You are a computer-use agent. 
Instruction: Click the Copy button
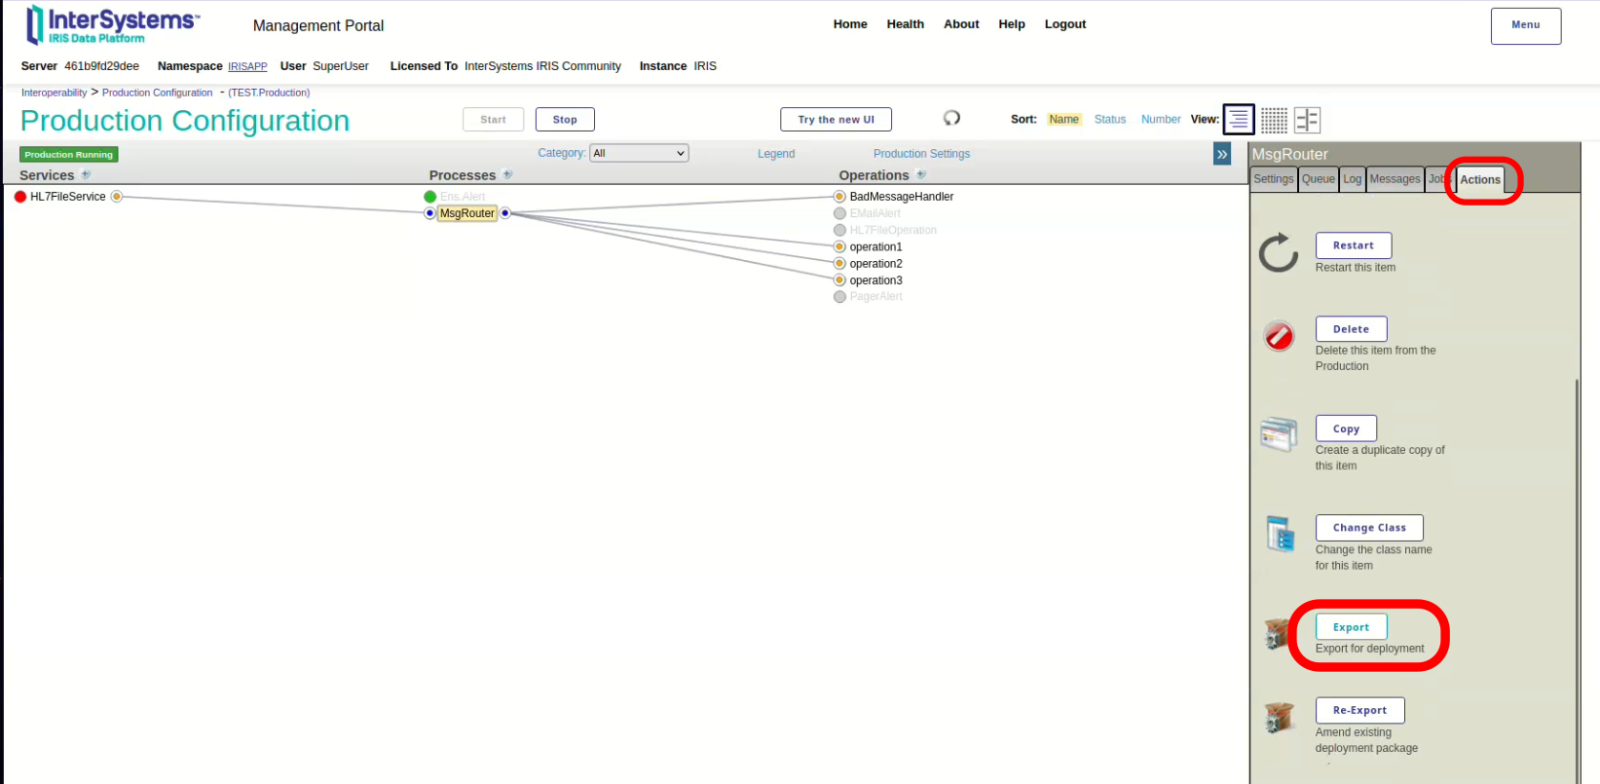coord(1346,428)
